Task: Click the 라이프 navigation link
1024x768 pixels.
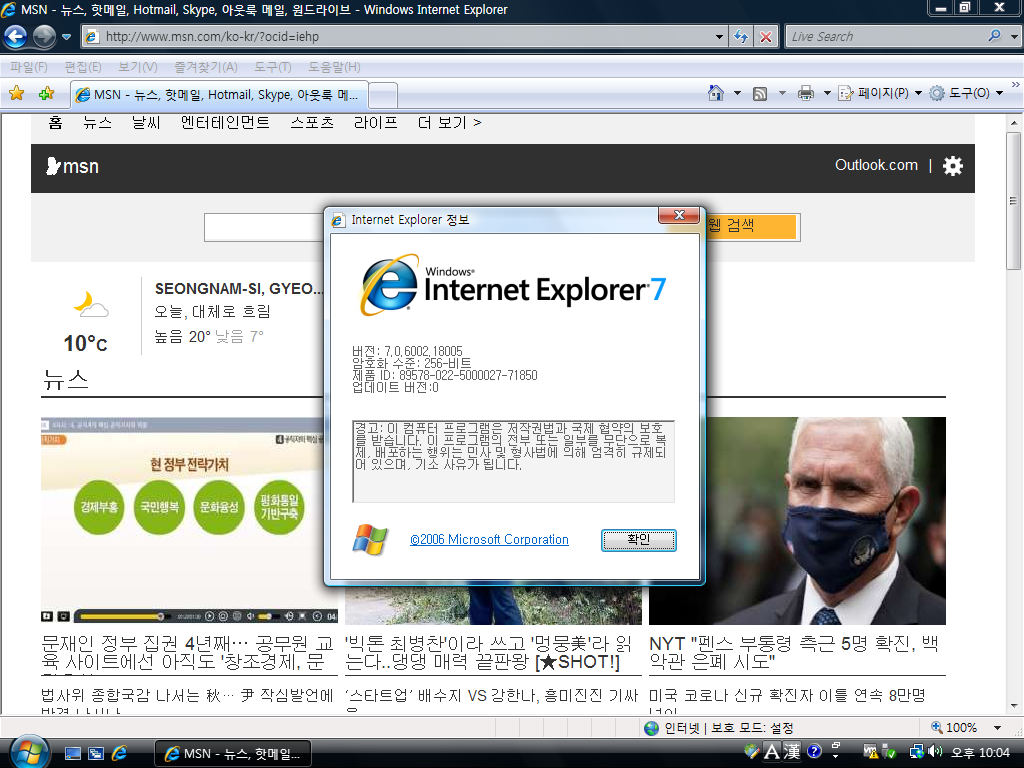Action: [376, 122]
